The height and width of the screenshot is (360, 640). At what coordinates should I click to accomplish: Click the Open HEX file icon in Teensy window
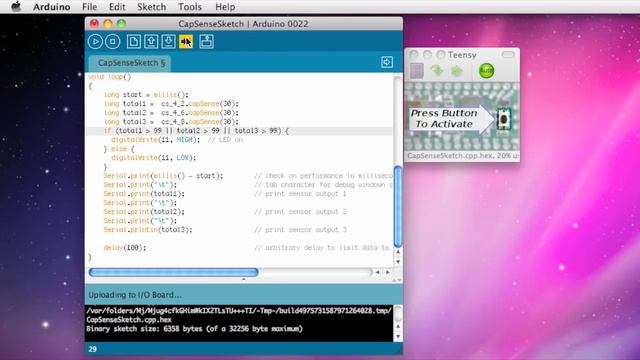[x=417, y=71]
